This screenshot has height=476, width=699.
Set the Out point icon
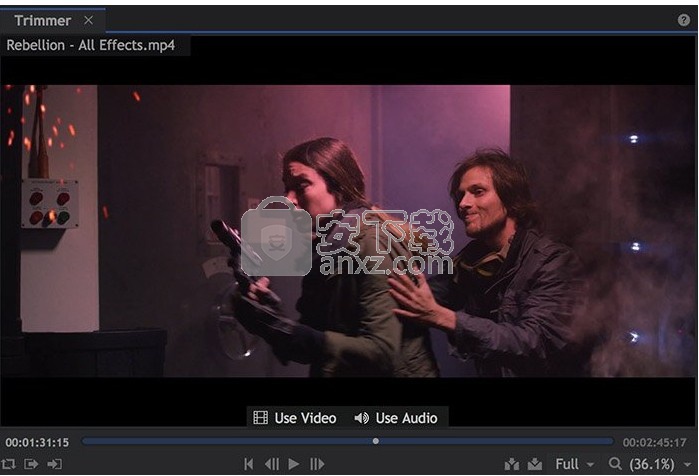54,464
